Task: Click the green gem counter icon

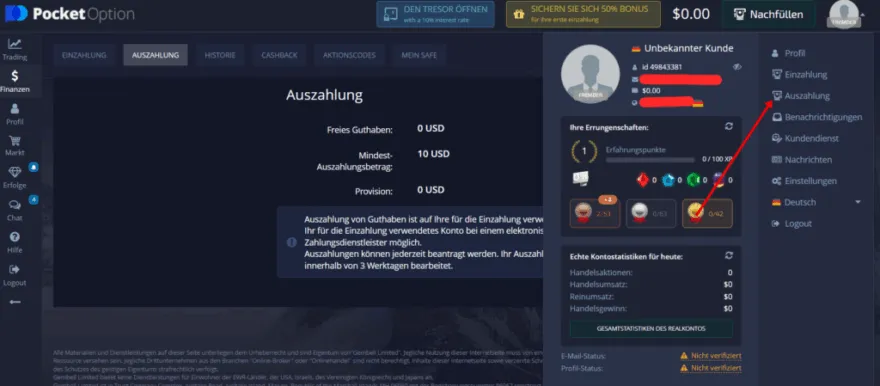Action: point(693,180)
